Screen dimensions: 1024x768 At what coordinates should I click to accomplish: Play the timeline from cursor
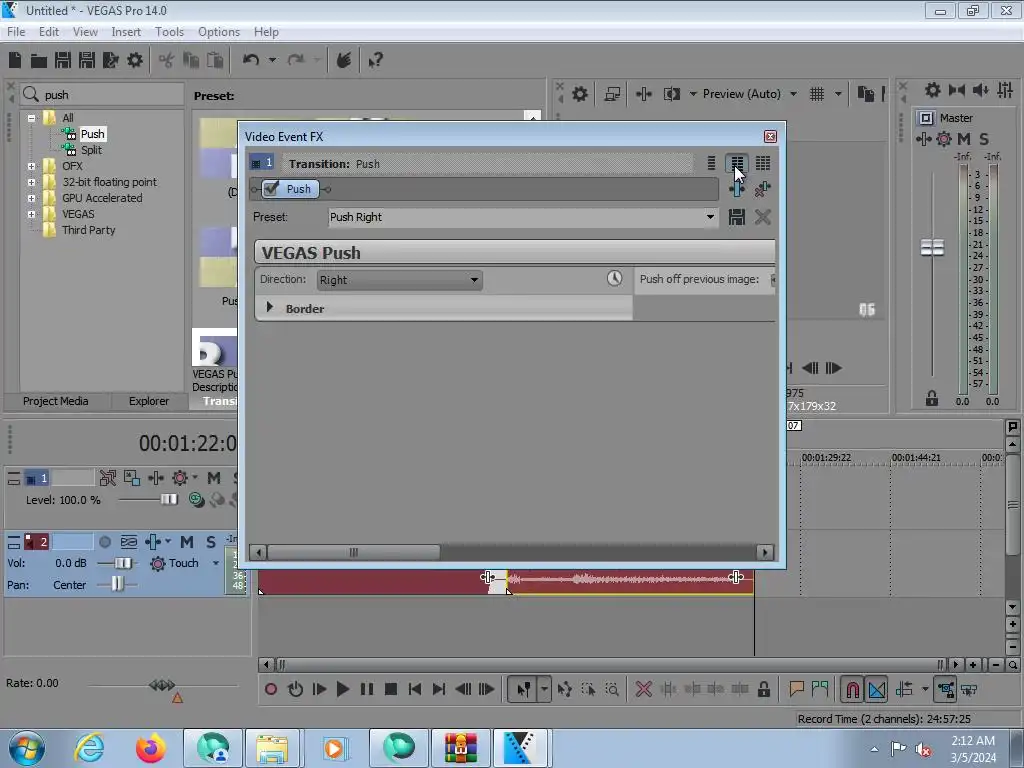coord(342,689)
